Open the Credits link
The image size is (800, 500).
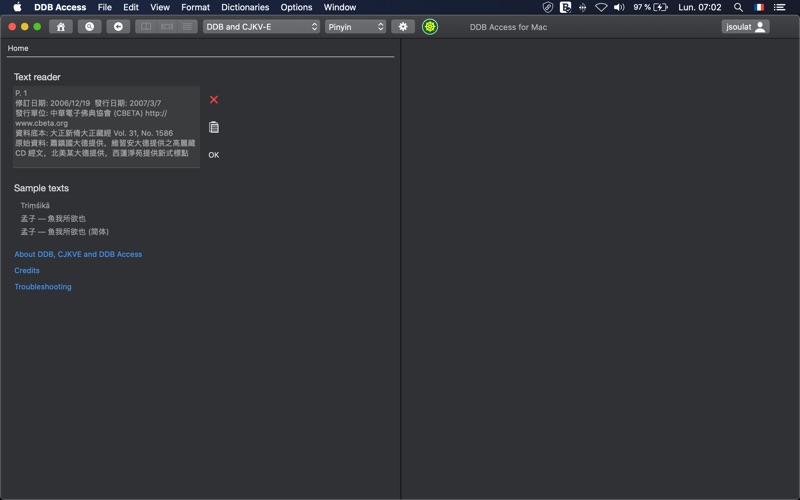[27, 270]
